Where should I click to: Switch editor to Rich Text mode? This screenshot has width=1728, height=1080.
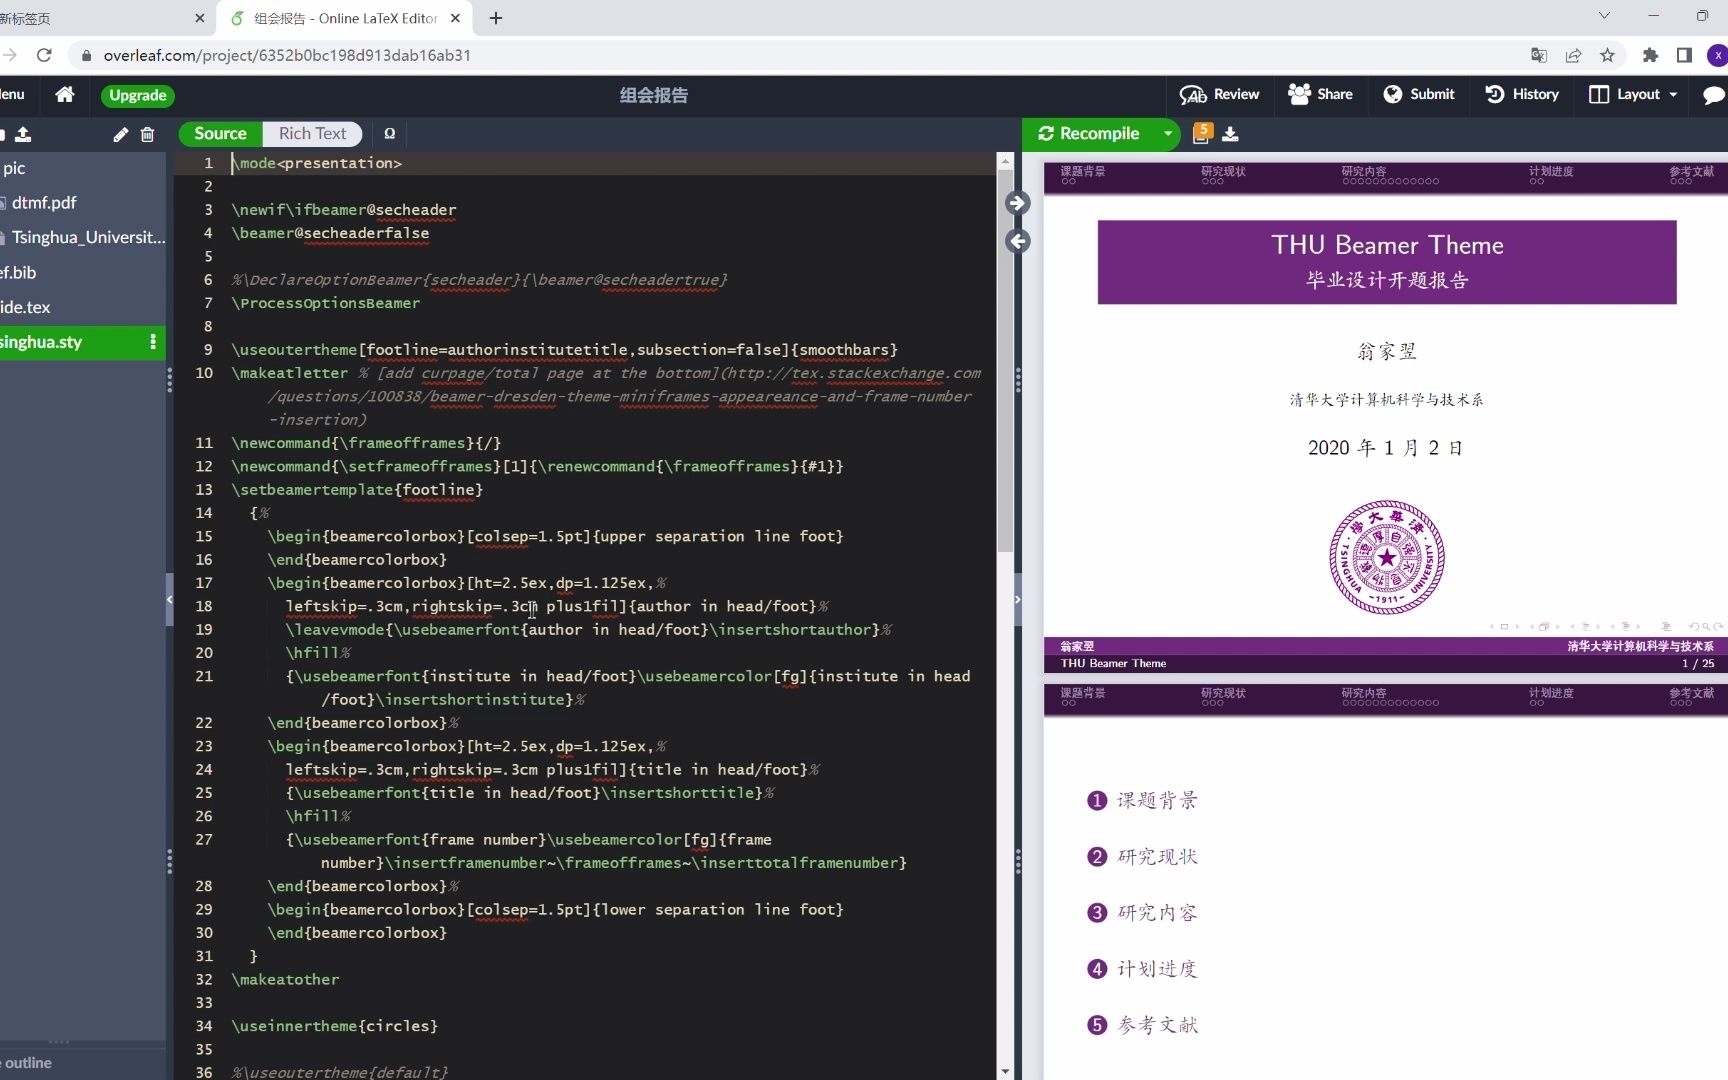click(312, 133)
